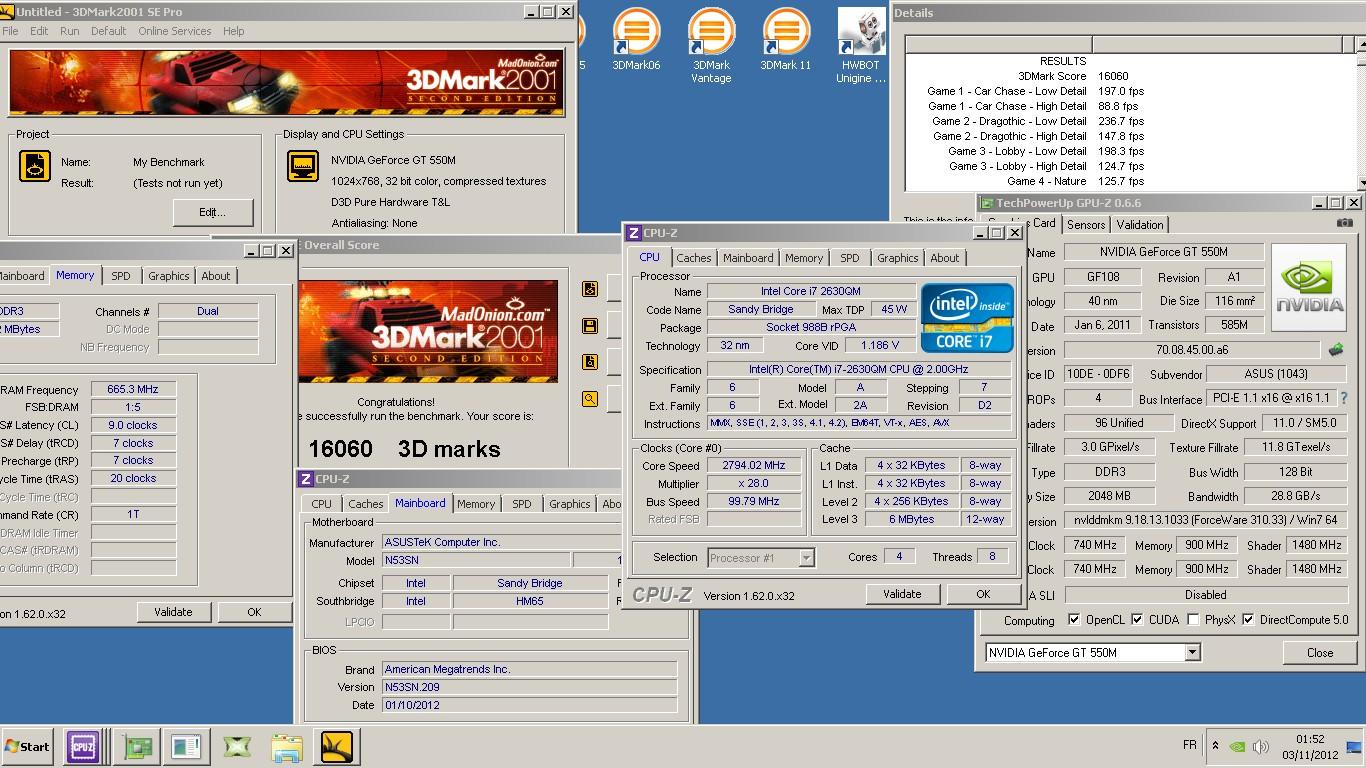Open the Run menu in 3DMark2001
This screenshot has width=1366, height=768.
pyautogui.click(x=70, y=31)
